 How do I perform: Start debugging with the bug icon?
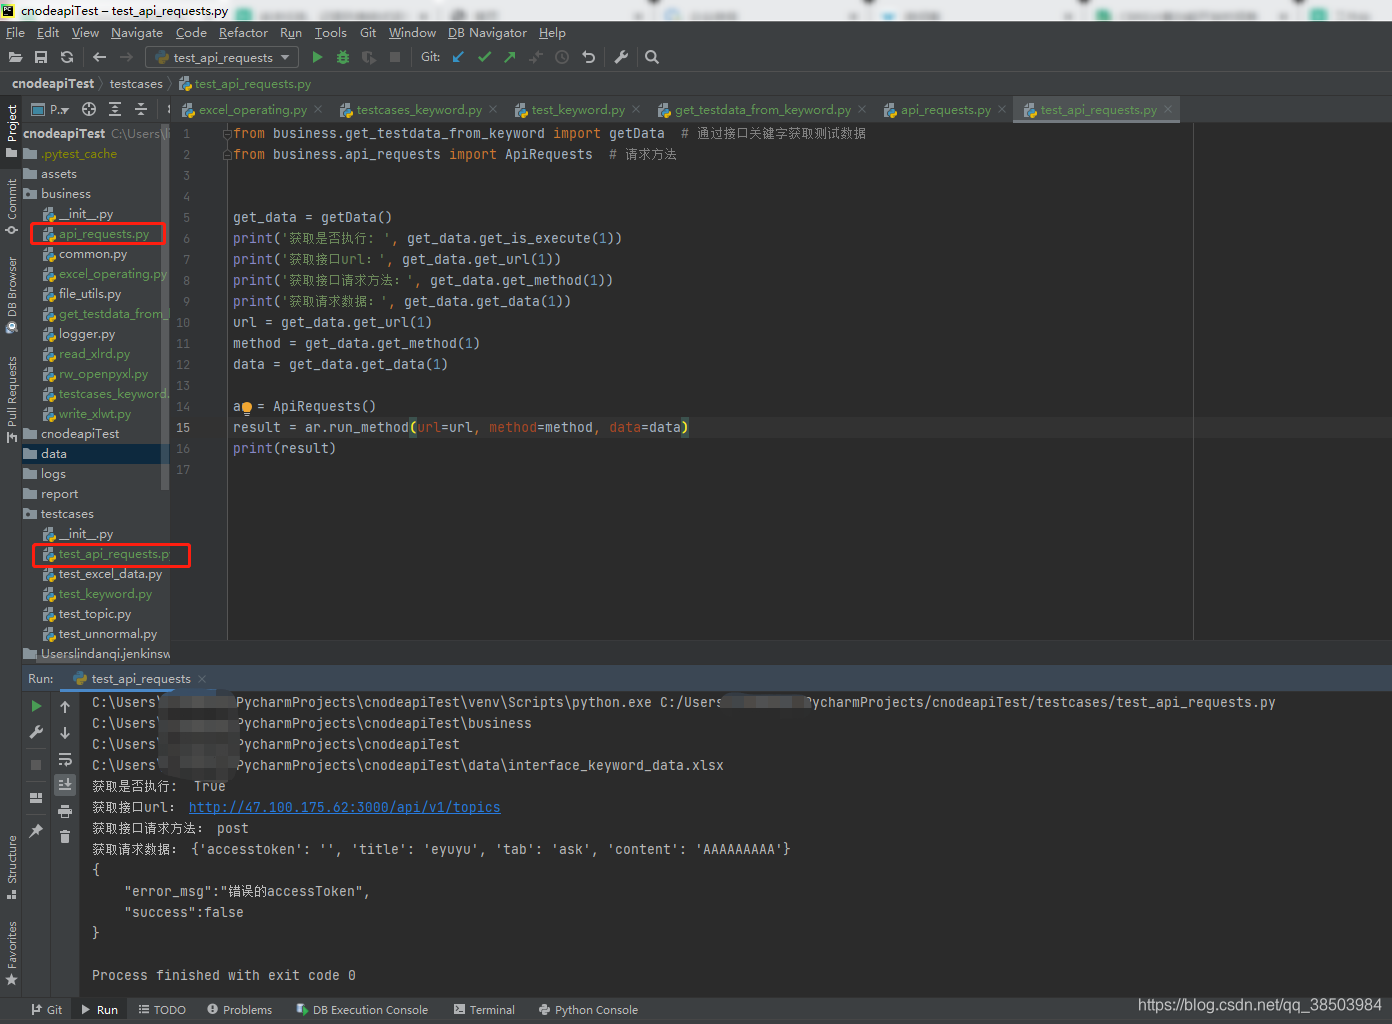343,57
